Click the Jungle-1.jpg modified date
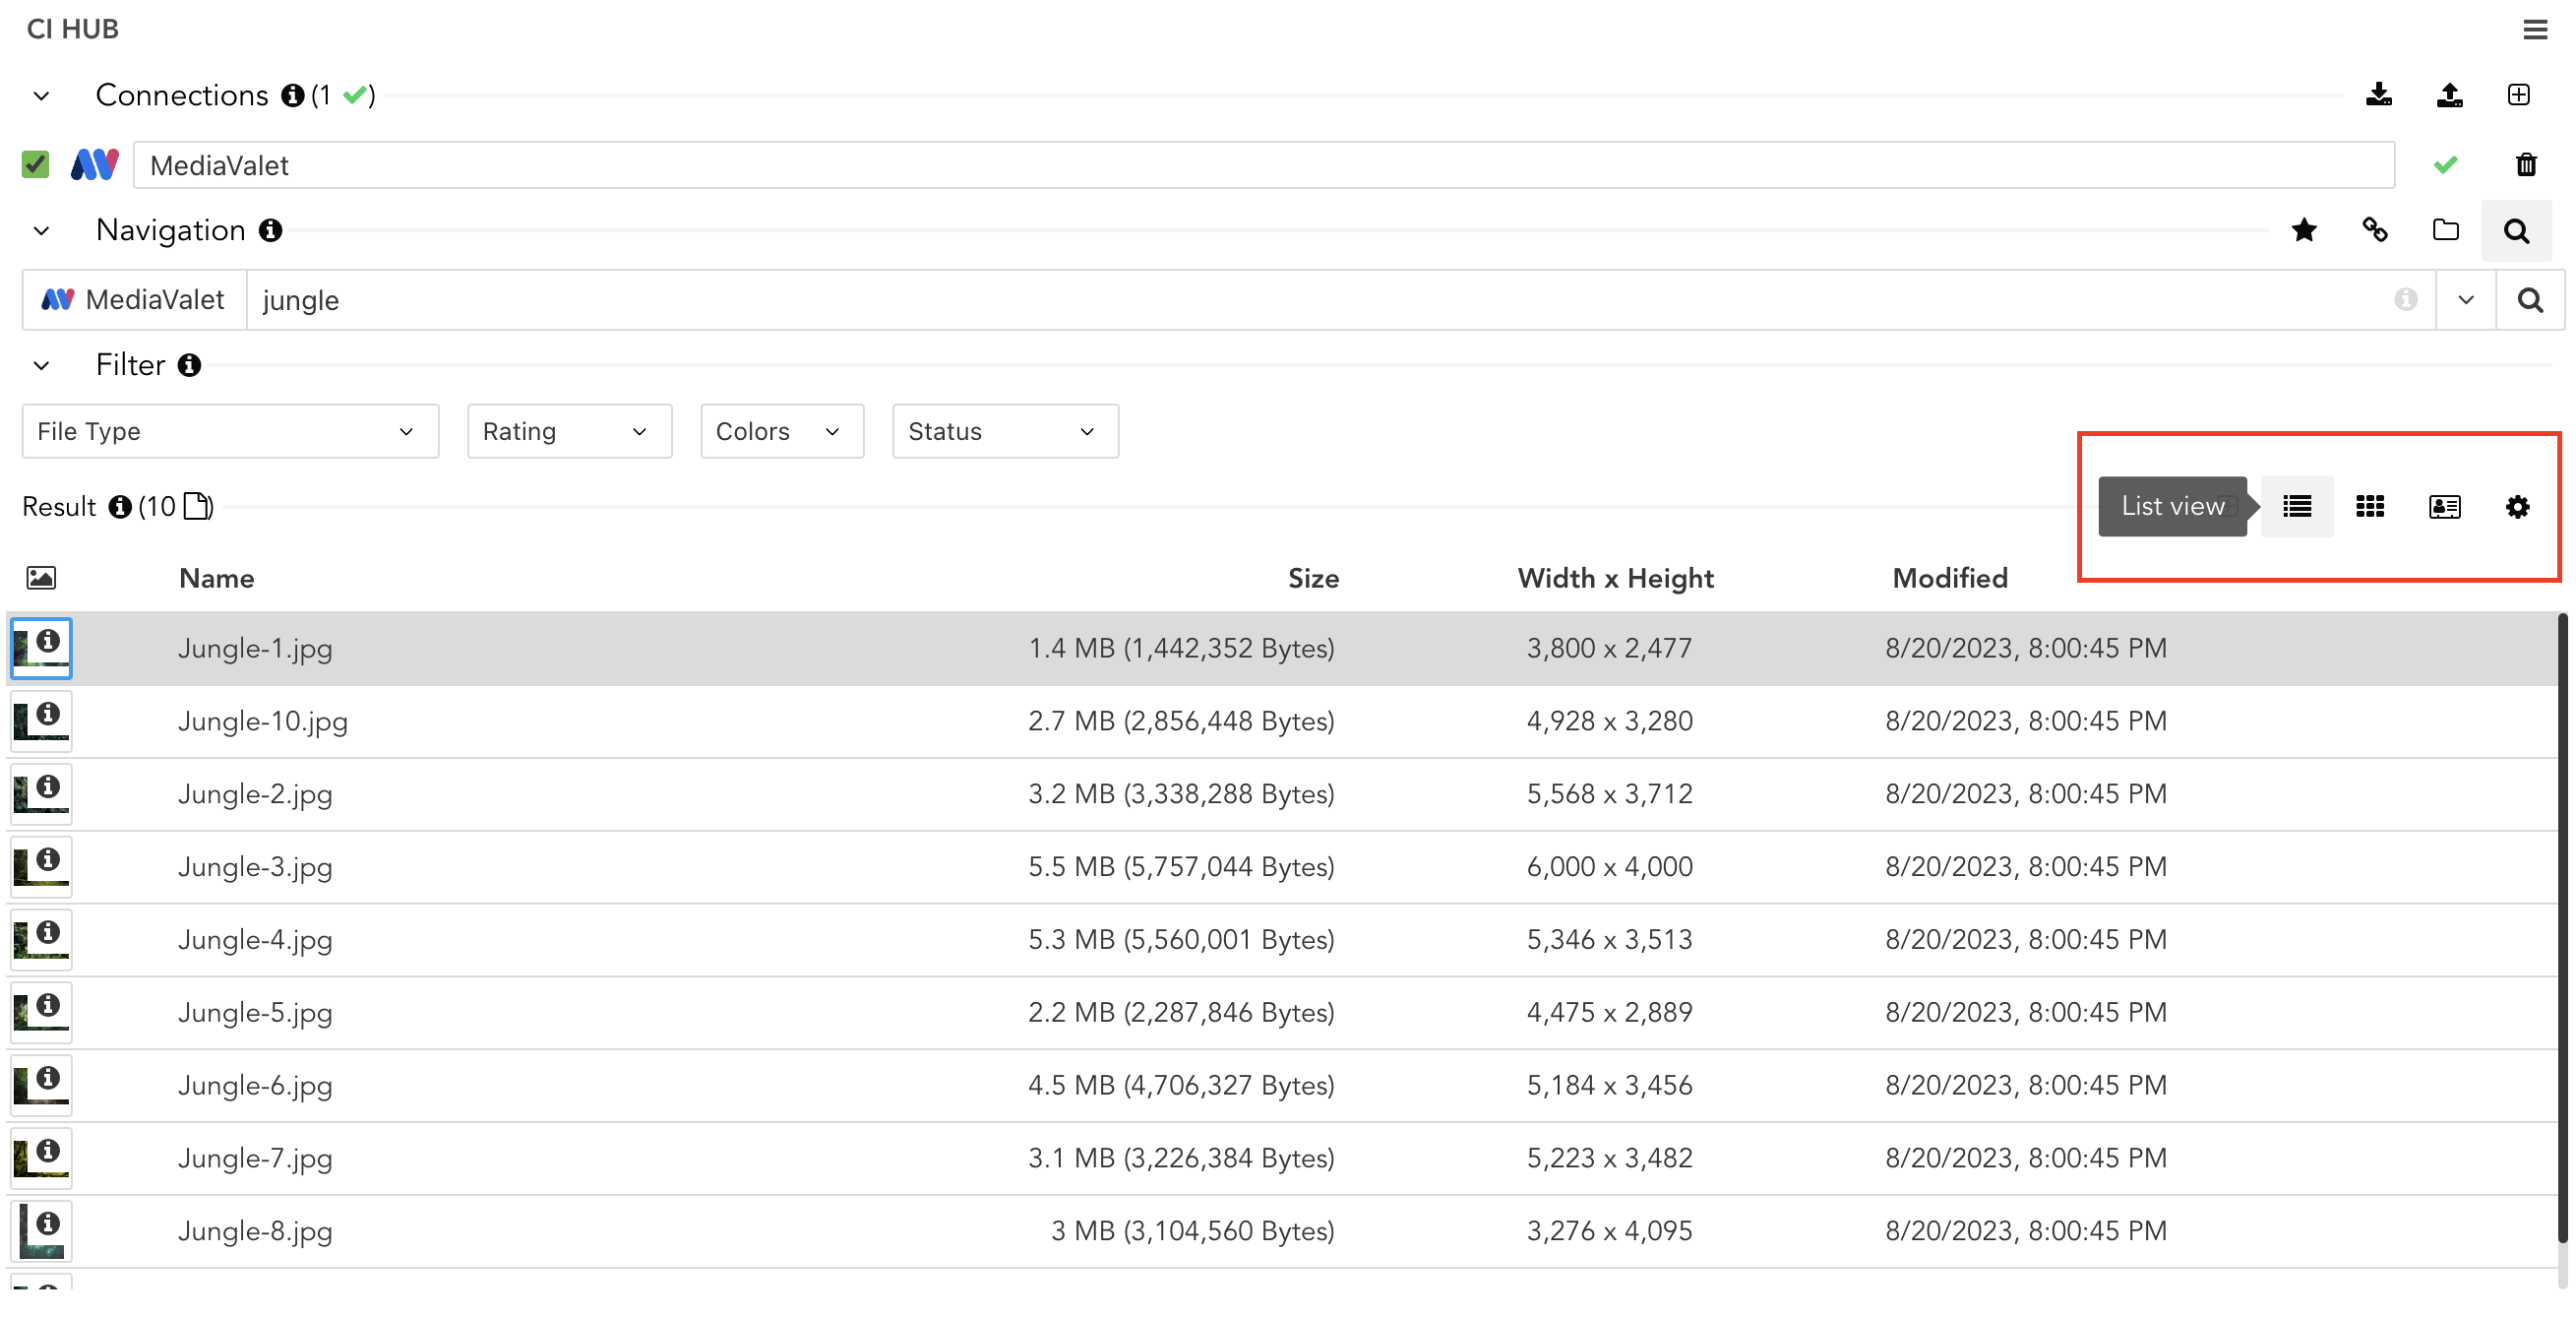Viewport: 2576px width, 1317px height. (2026, 648)
